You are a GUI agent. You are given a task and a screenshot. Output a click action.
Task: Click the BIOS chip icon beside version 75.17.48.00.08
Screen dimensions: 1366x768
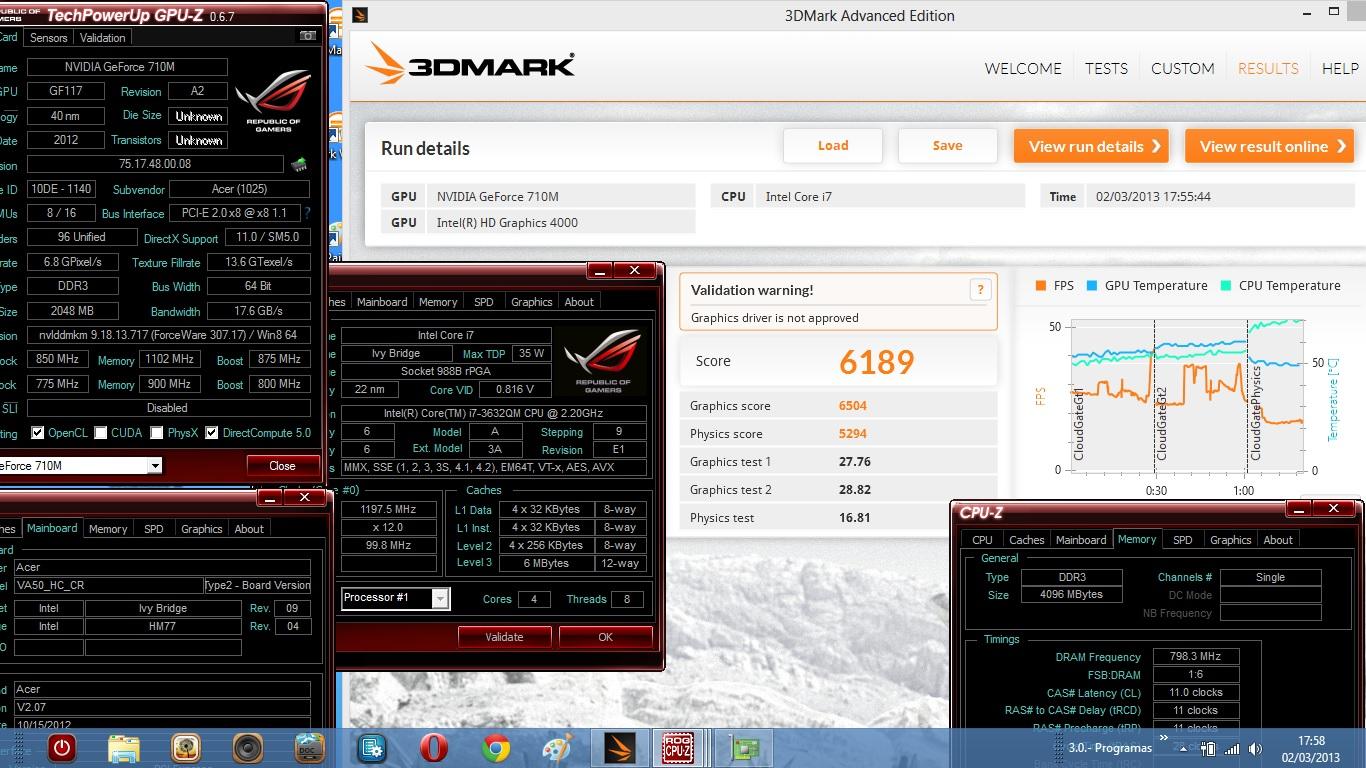pyautogui.click(x=299, y=164)
